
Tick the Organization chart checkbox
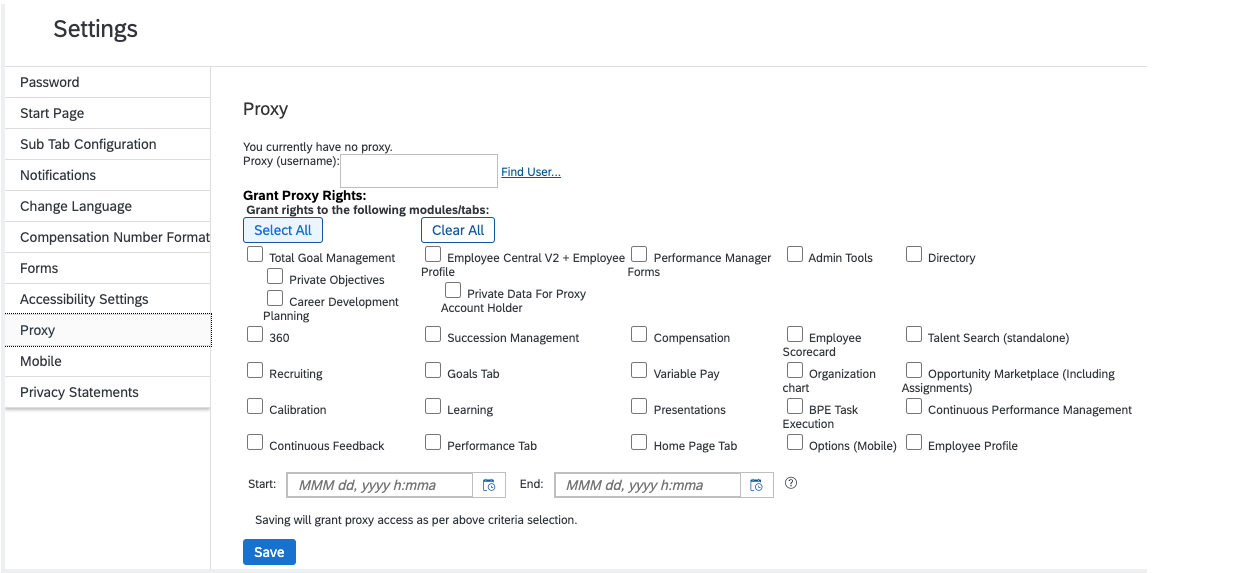(x=795, y=371)
